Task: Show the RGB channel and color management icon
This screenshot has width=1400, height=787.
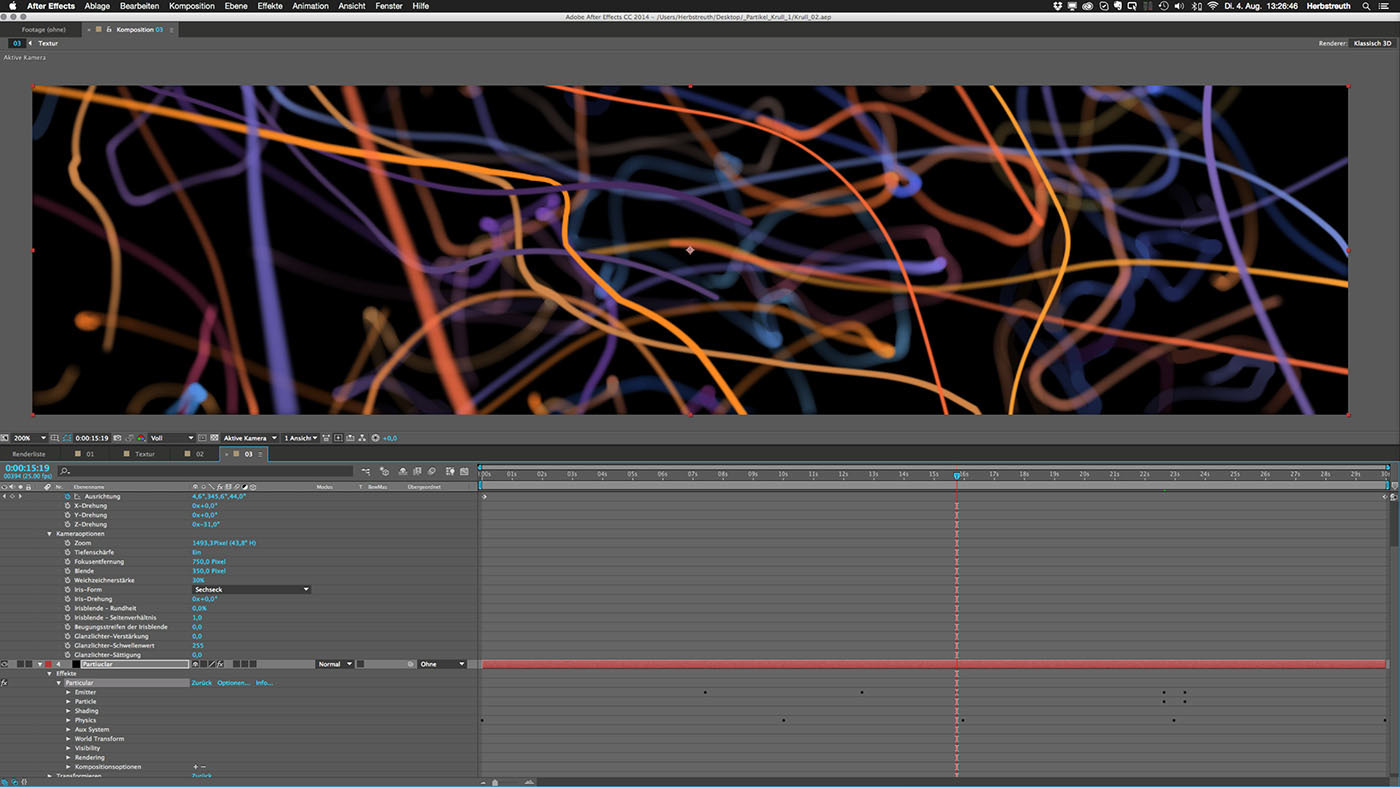Action: (140, 438)
